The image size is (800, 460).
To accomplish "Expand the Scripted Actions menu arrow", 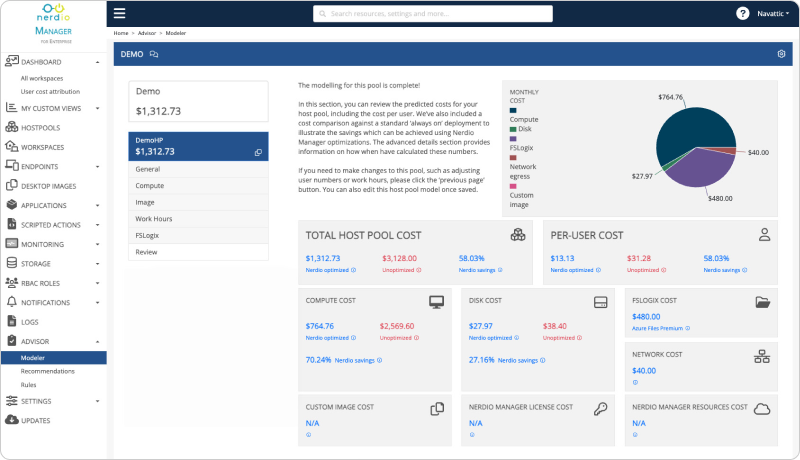I will point(97,225).
